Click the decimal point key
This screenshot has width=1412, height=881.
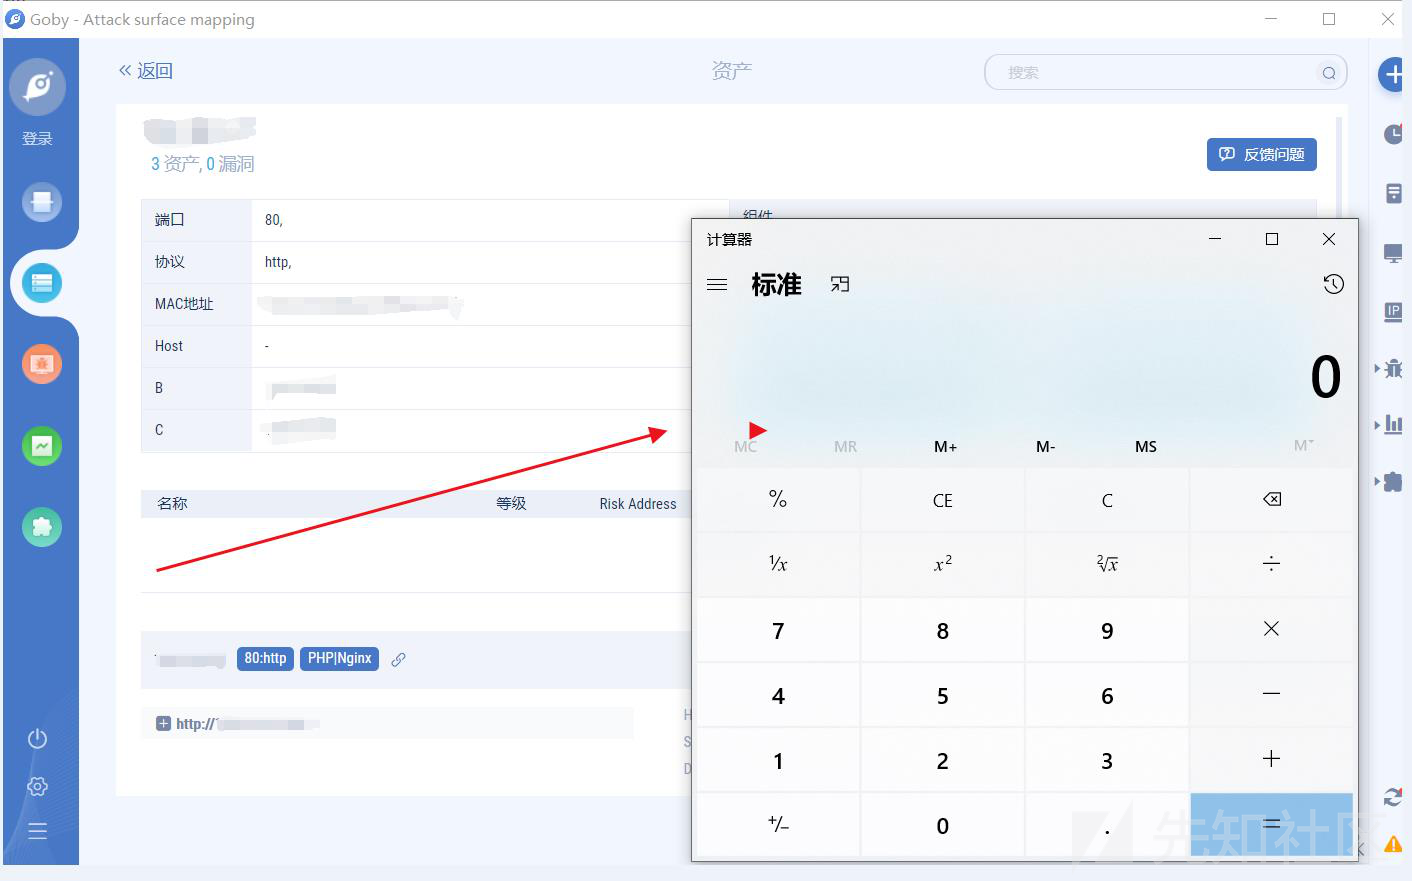[x=1107, y=824]
